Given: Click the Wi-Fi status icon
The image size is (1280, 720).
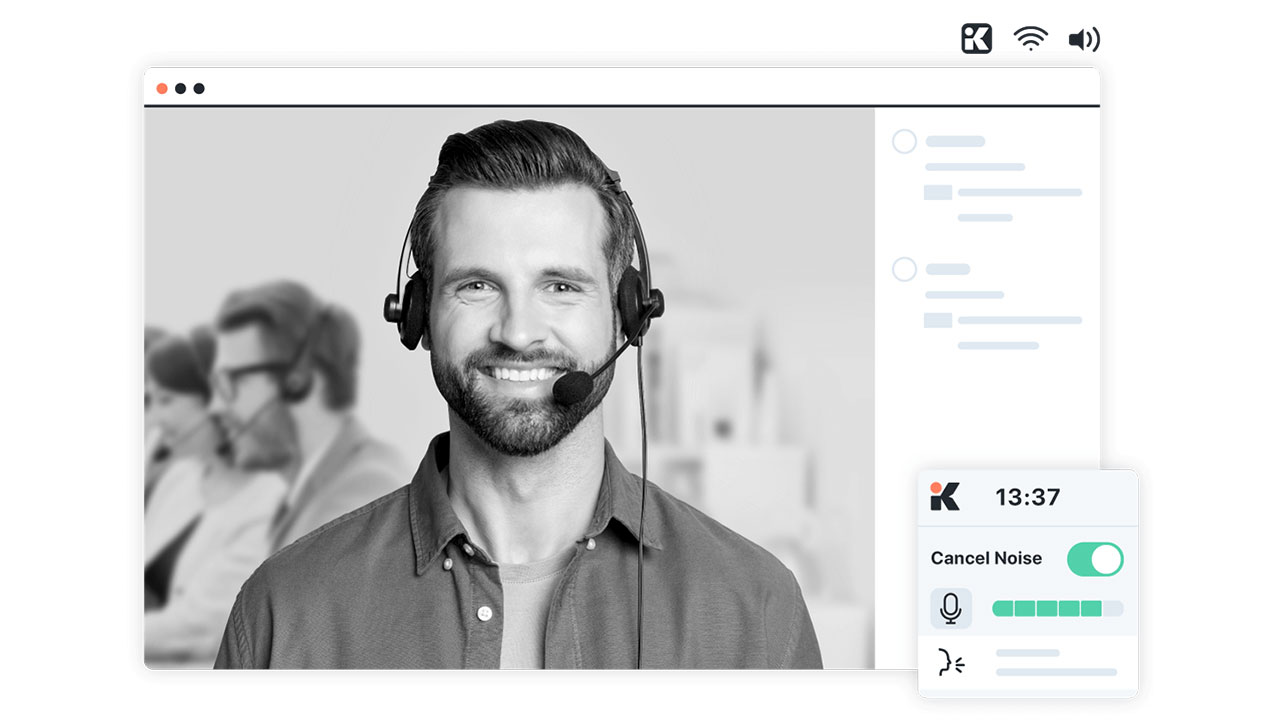Looking at the screenshot, I should click(x=1030, y=39).
